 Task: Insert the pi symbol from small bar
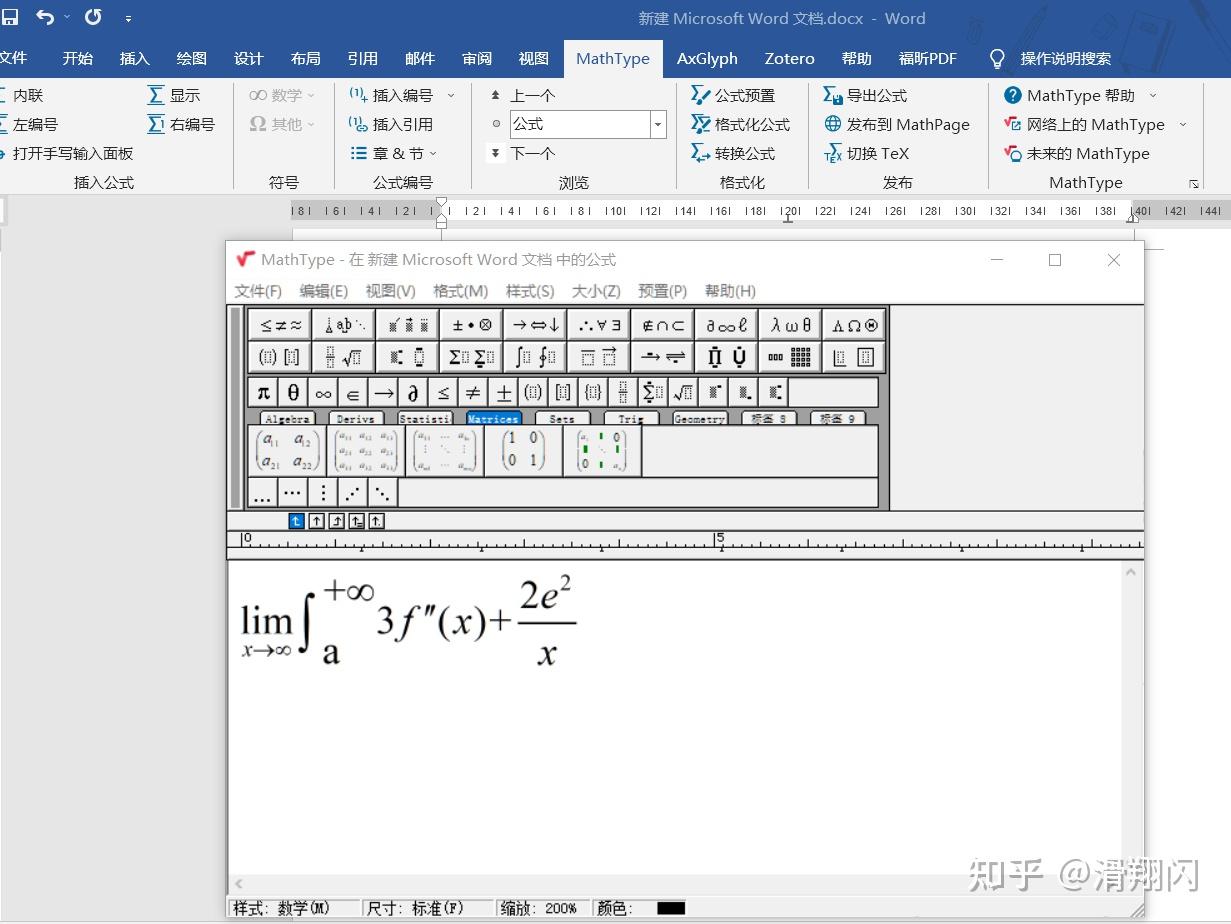pyautogui.click(x=263, y=392)
